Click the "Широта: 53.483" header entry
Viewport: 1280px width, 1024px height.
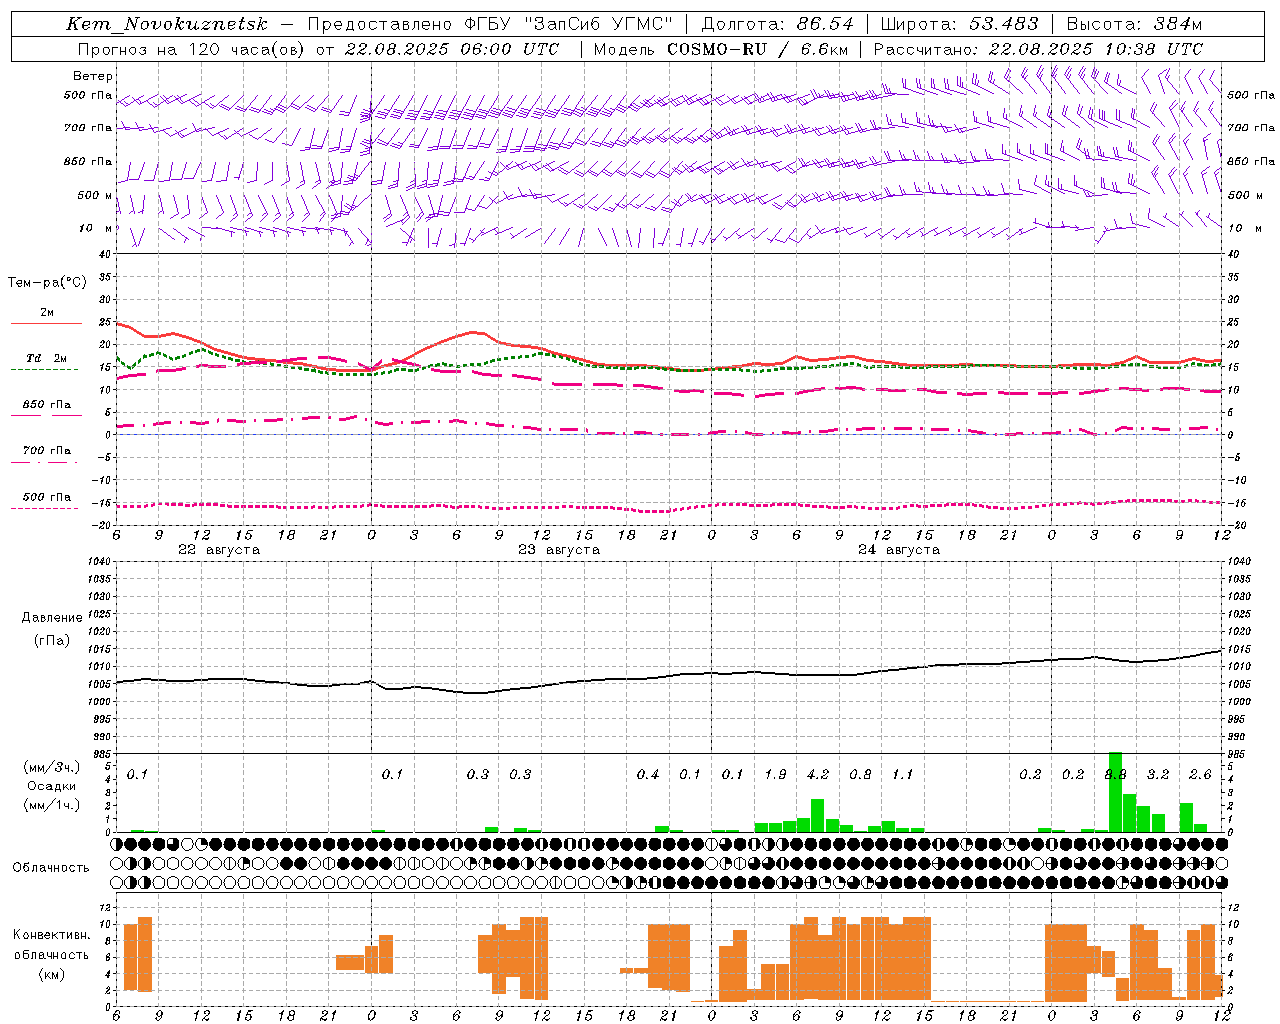959,24
